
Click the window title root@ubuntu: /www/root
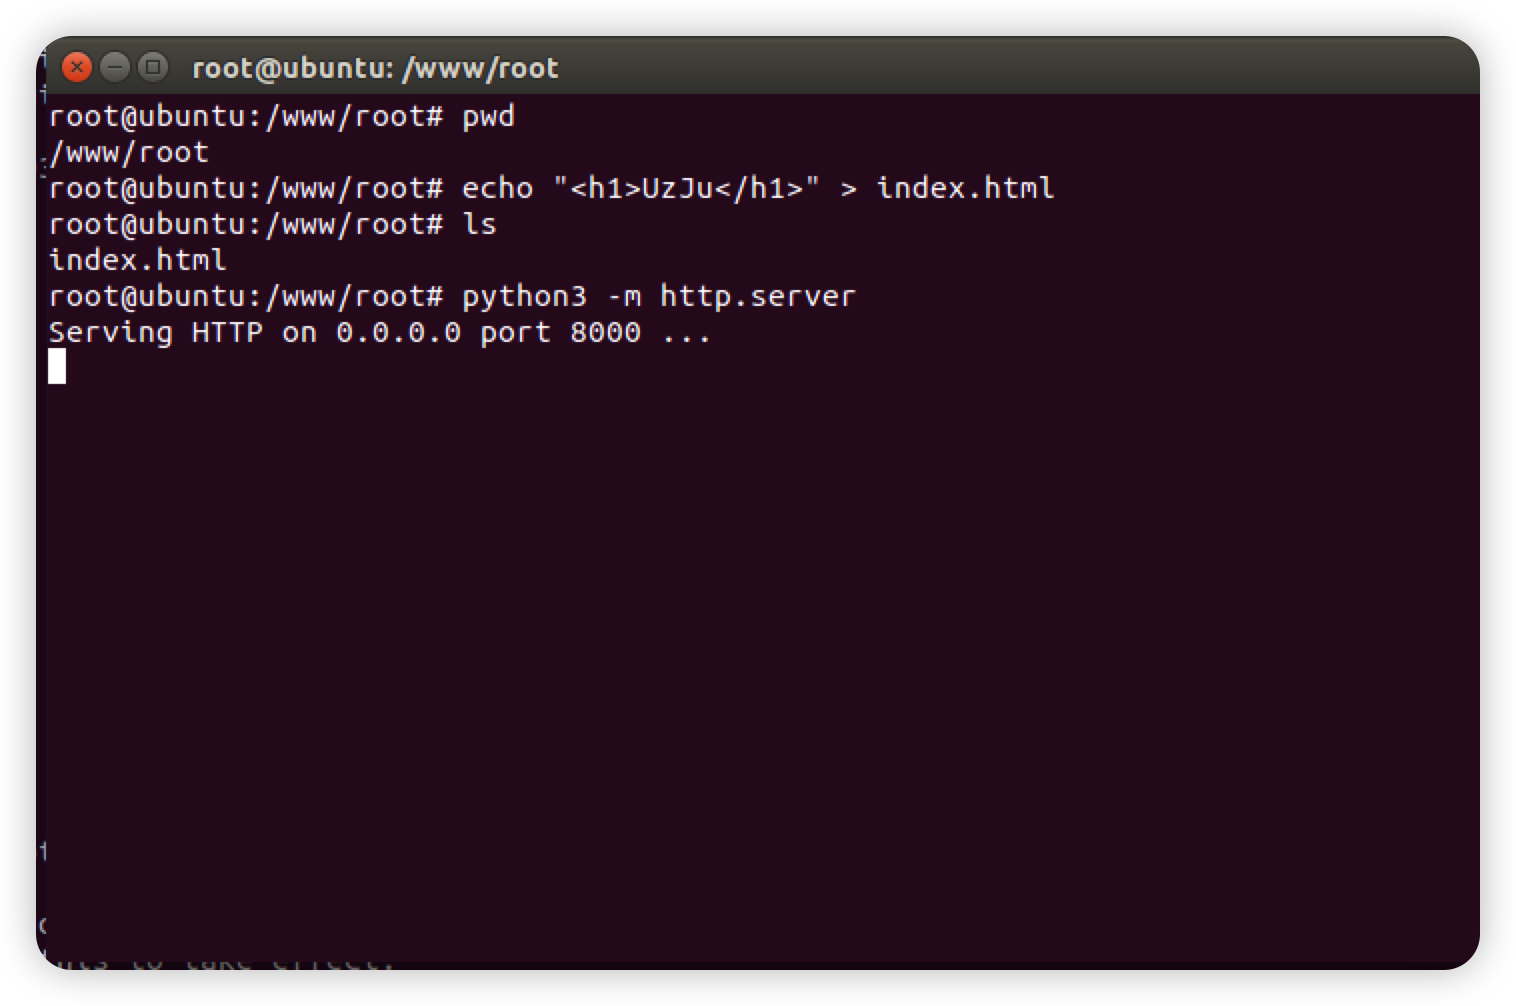(375, 68)
